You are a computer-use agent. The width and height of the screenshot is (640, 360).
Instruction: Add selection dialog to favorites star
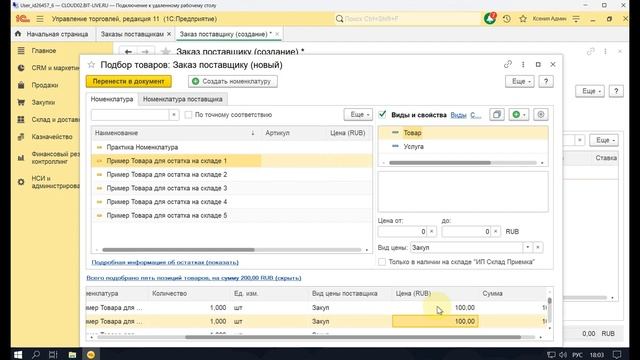tap(91, 64)
